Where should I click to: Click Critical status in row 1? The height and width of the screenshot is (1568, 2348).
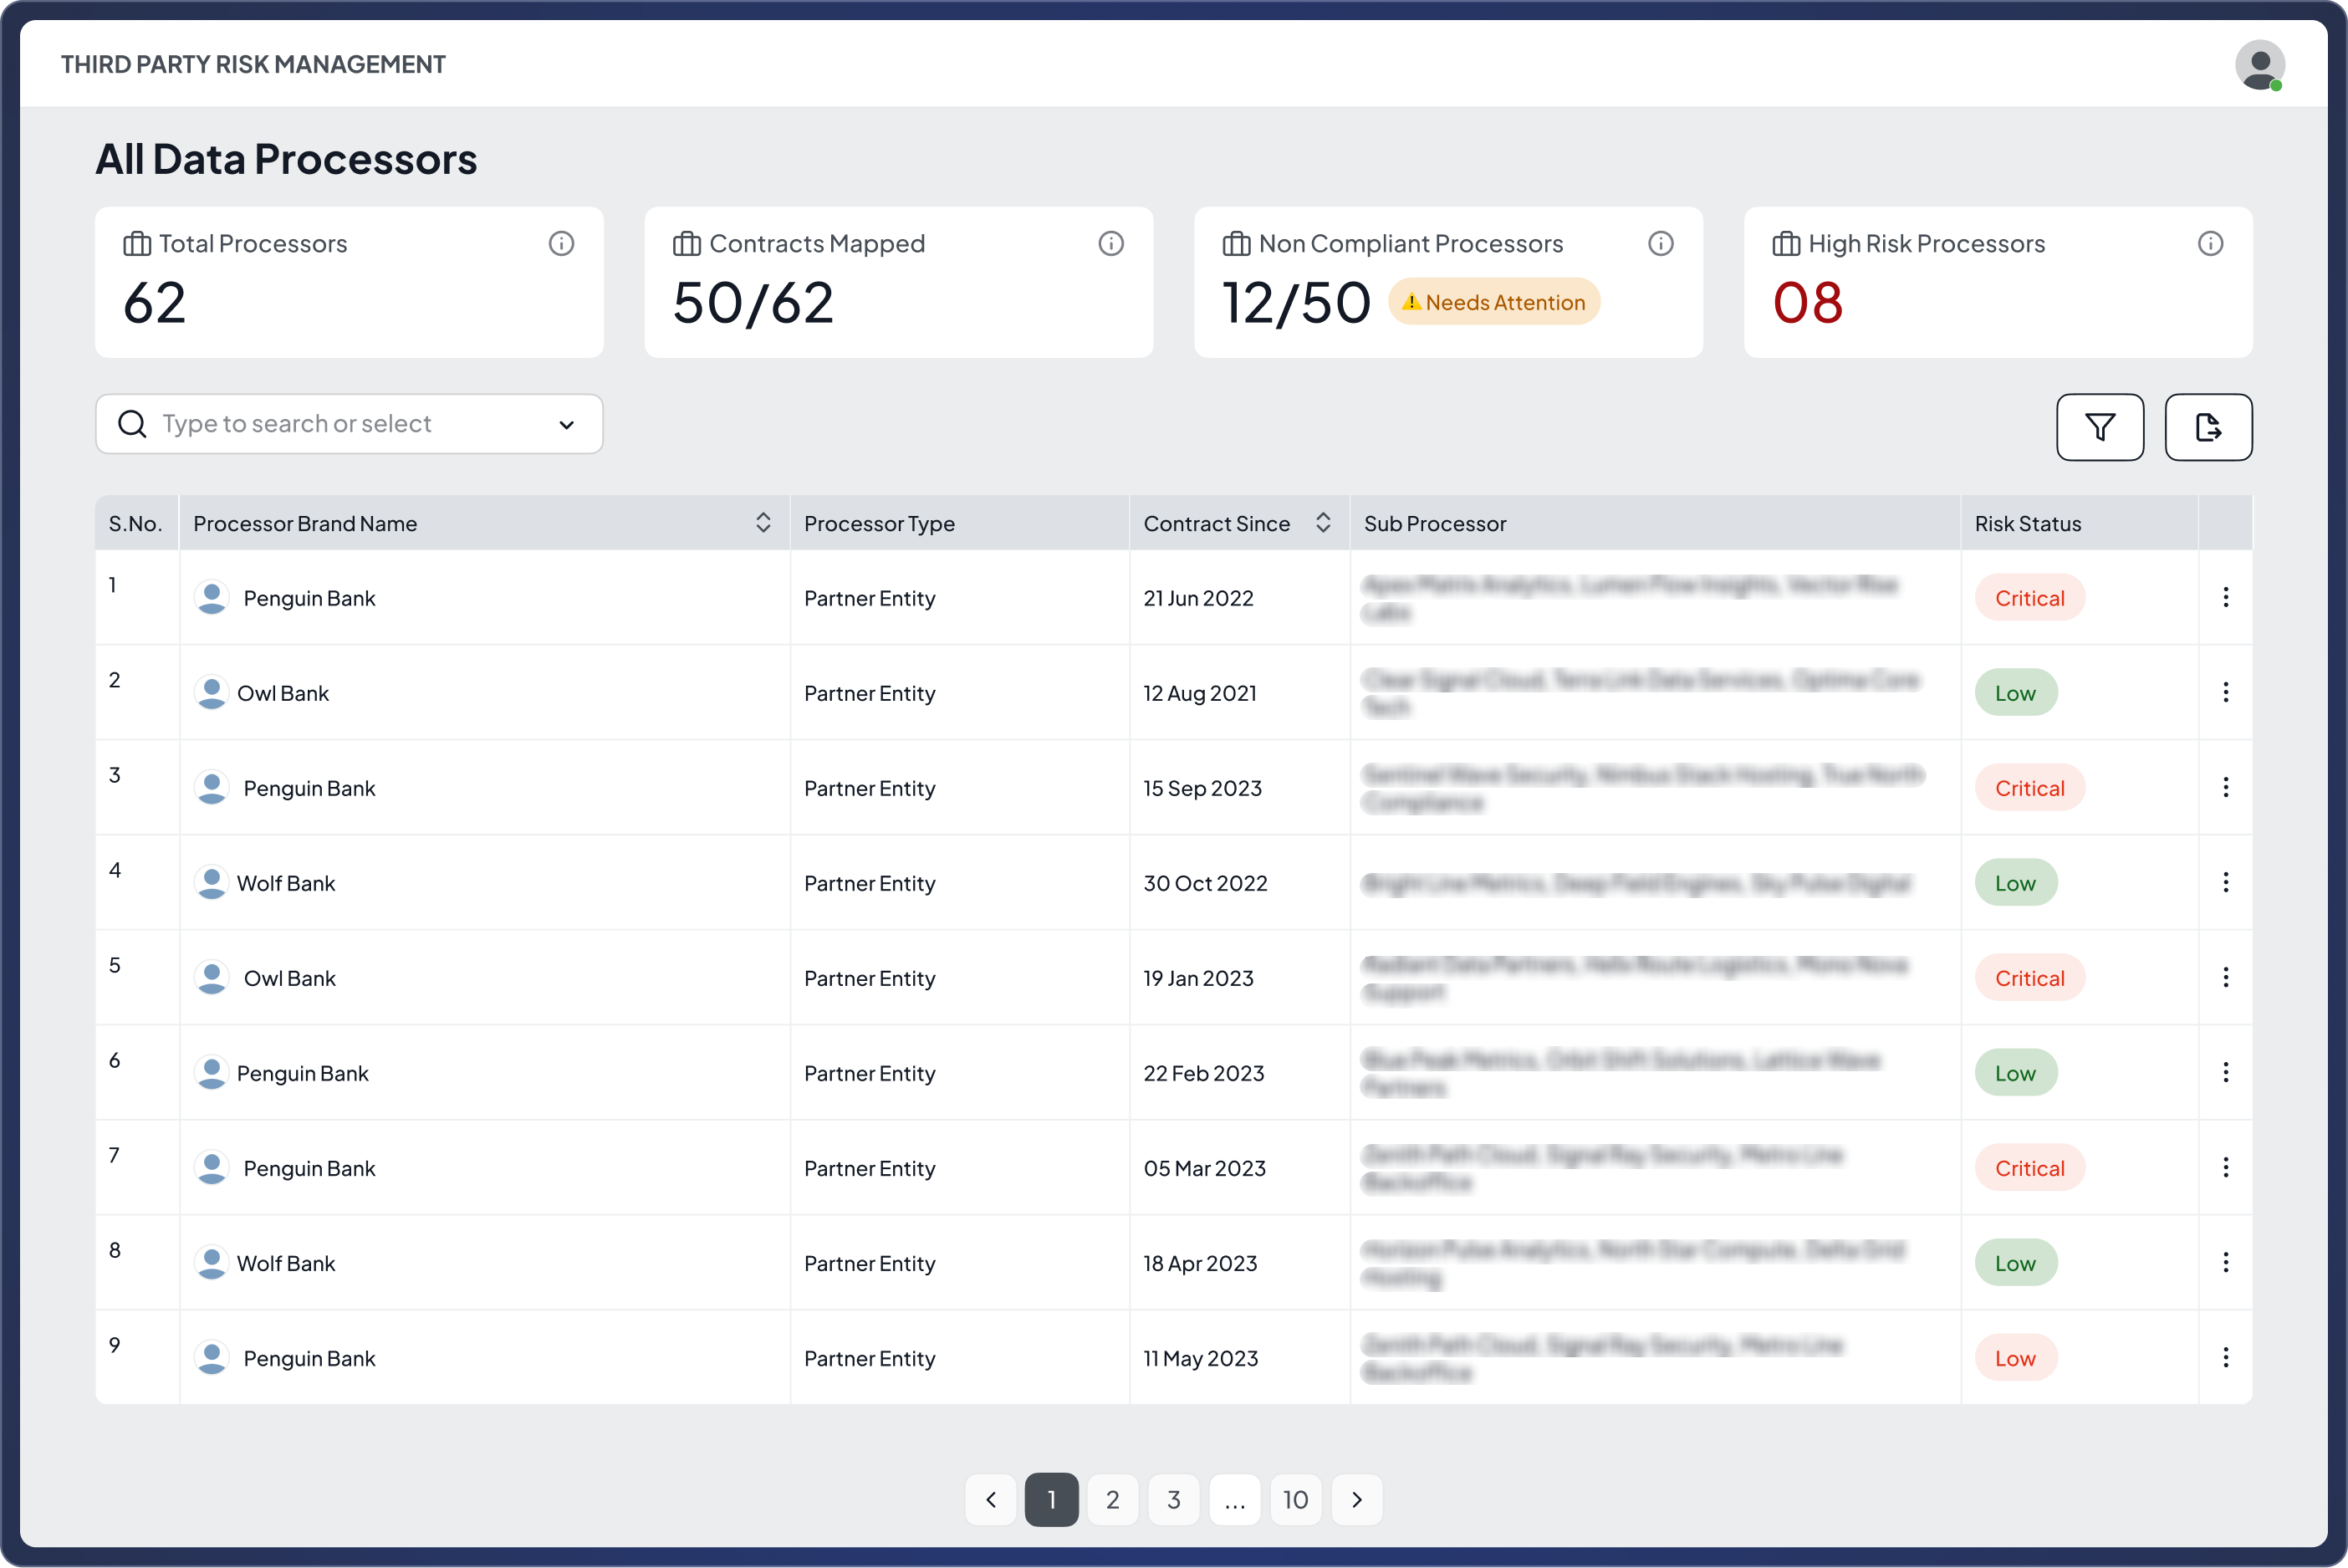(2029, 597)
